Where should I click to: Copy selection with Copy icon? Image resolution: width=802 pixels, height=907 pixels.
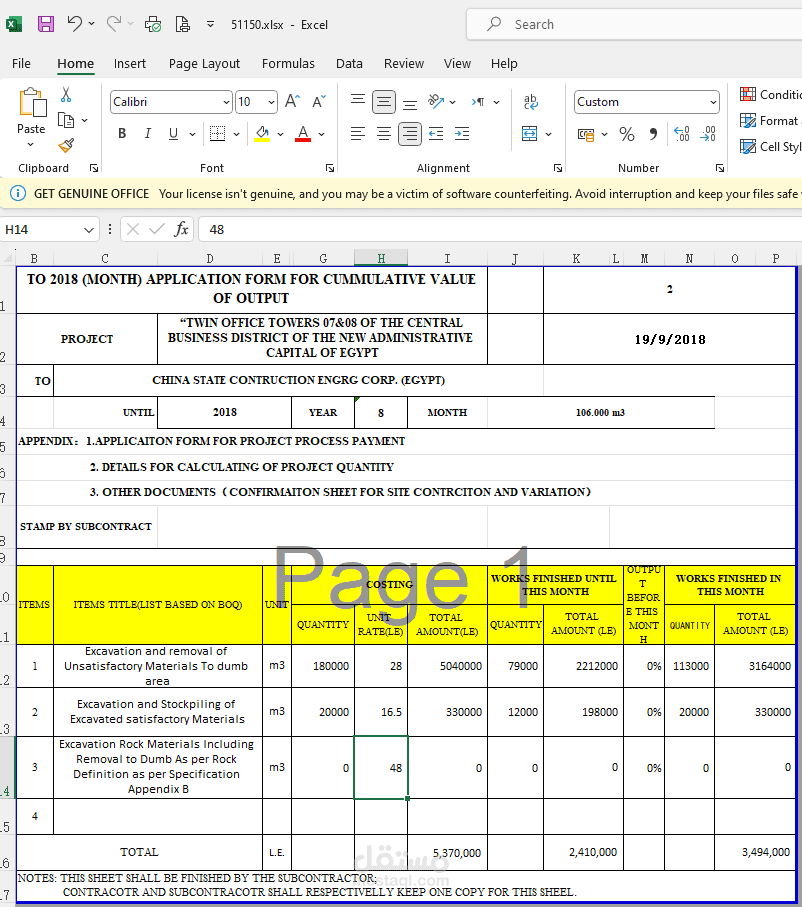(x=66, y=120)
